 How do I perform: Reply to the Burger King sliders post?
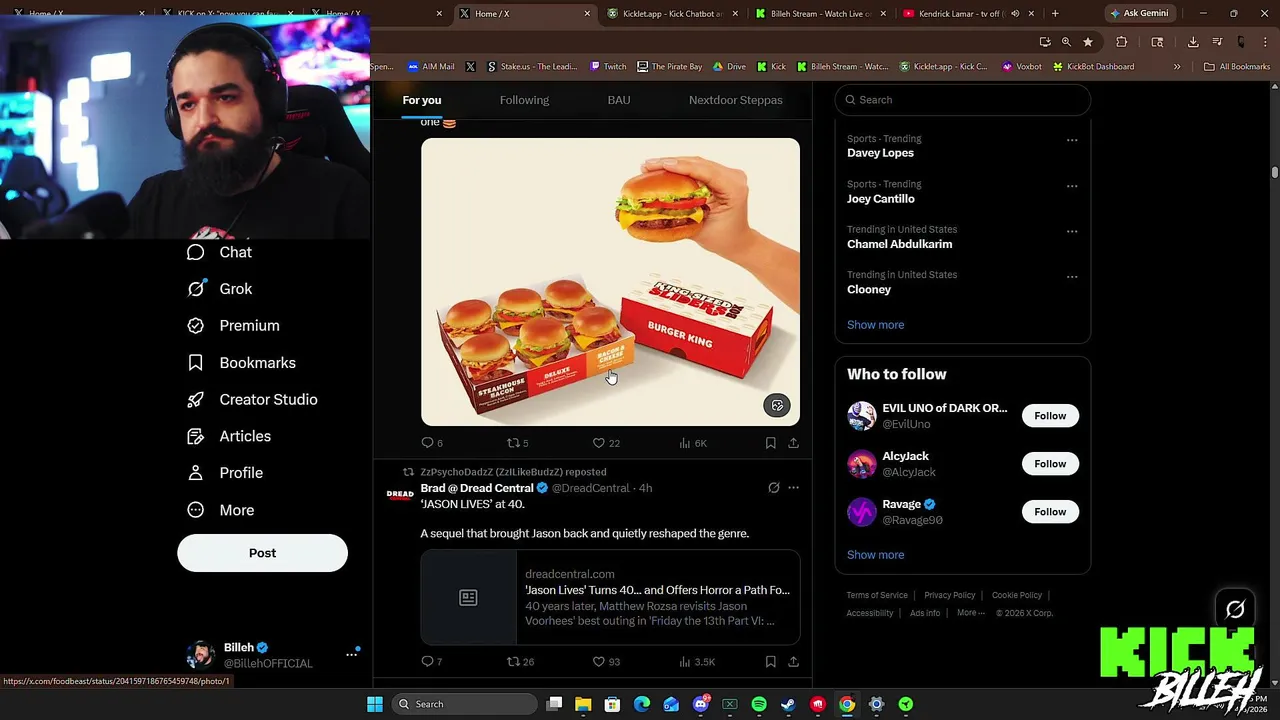432,443
